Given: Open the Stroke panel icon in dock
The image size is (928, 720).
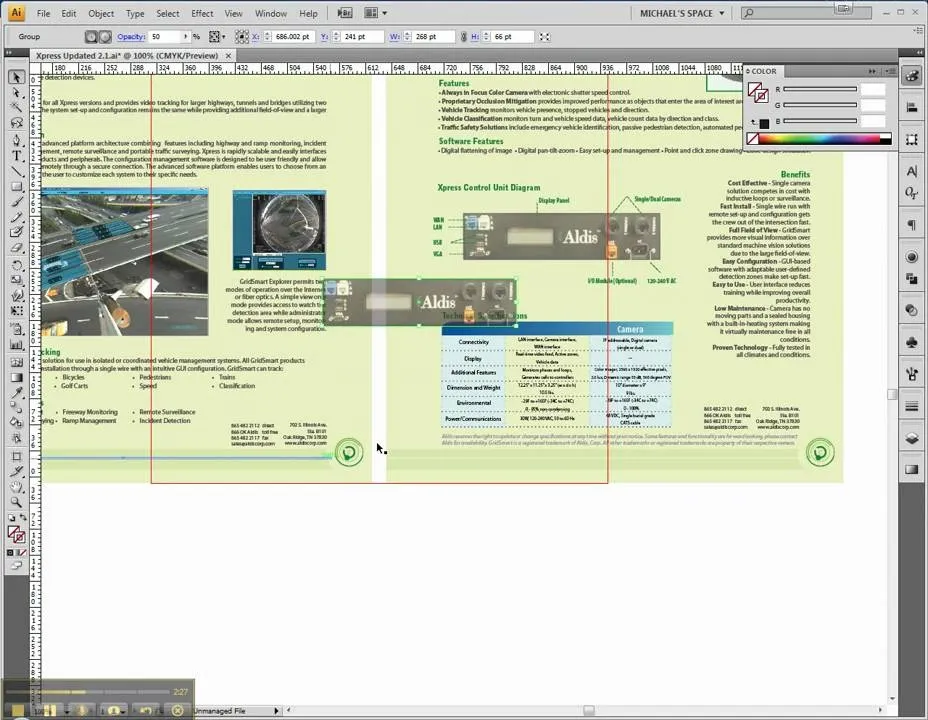Looking at the screenshot, I should pyautogui.click(x=912, y=406).
